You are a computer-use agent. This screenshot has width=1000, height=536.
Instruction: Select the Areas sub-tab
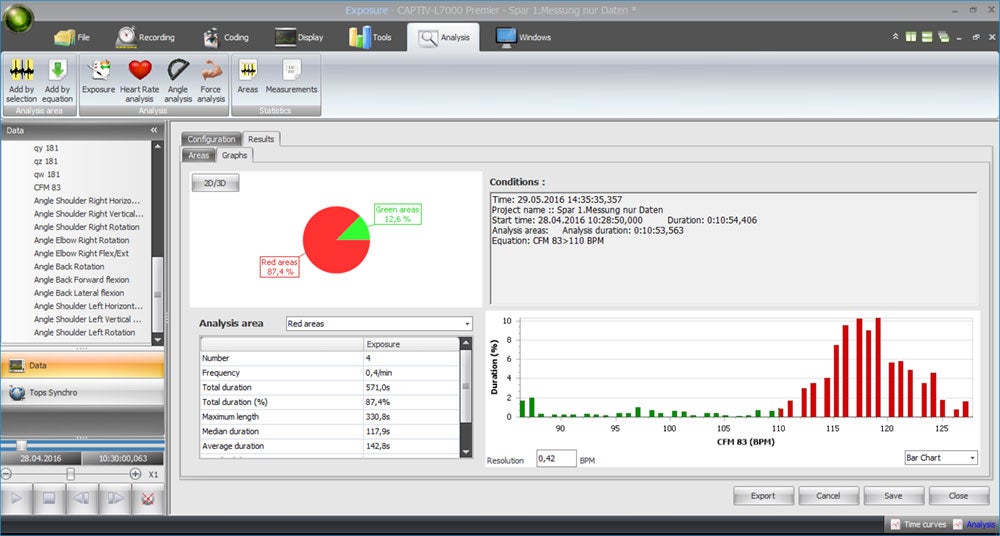coord(199,155)
